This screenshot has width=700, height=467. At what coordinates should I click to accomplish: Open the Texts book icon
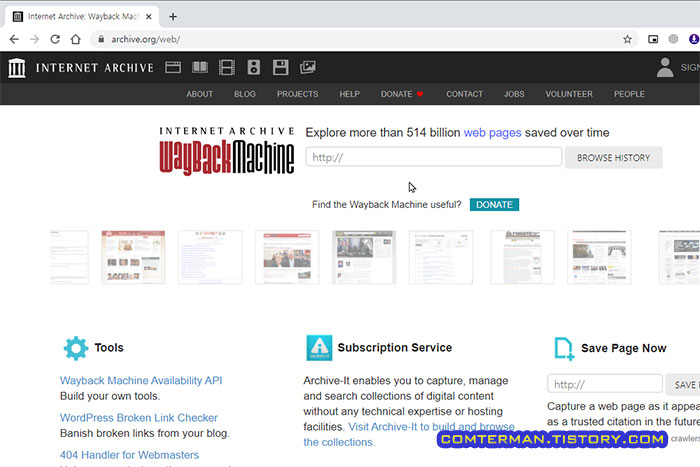tap(200, 67)
